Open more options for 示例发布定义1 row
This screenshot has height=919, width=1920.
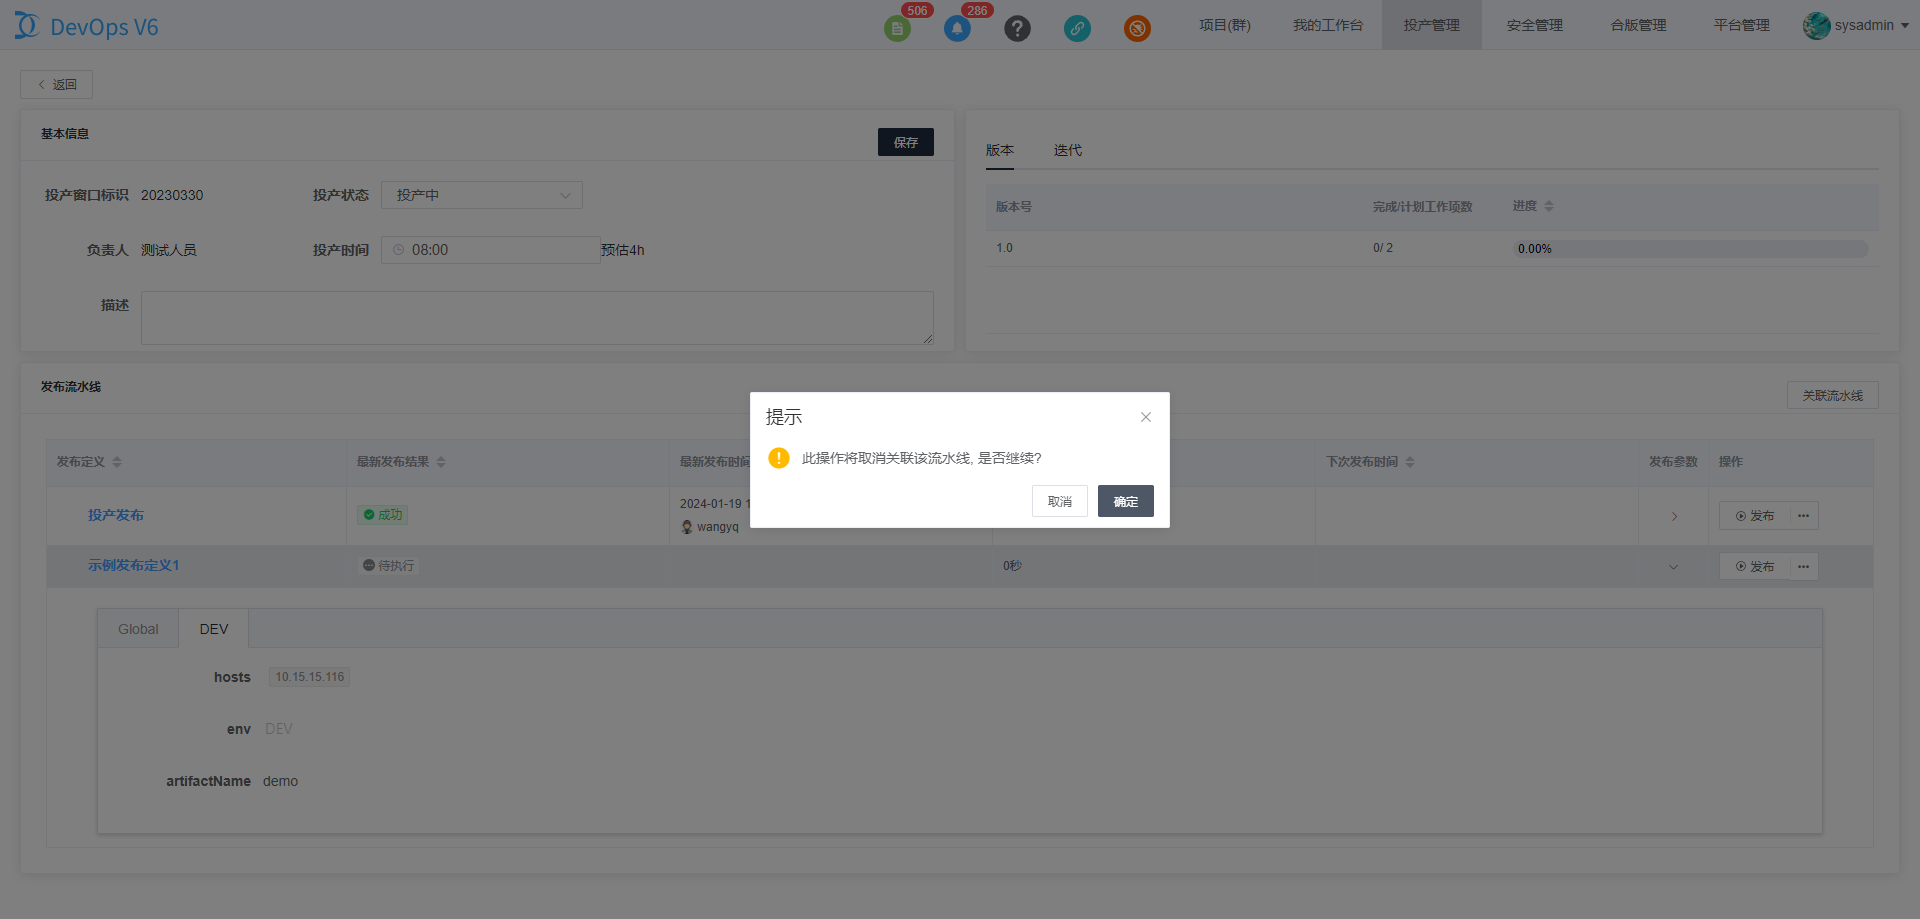click(1803, 567)
